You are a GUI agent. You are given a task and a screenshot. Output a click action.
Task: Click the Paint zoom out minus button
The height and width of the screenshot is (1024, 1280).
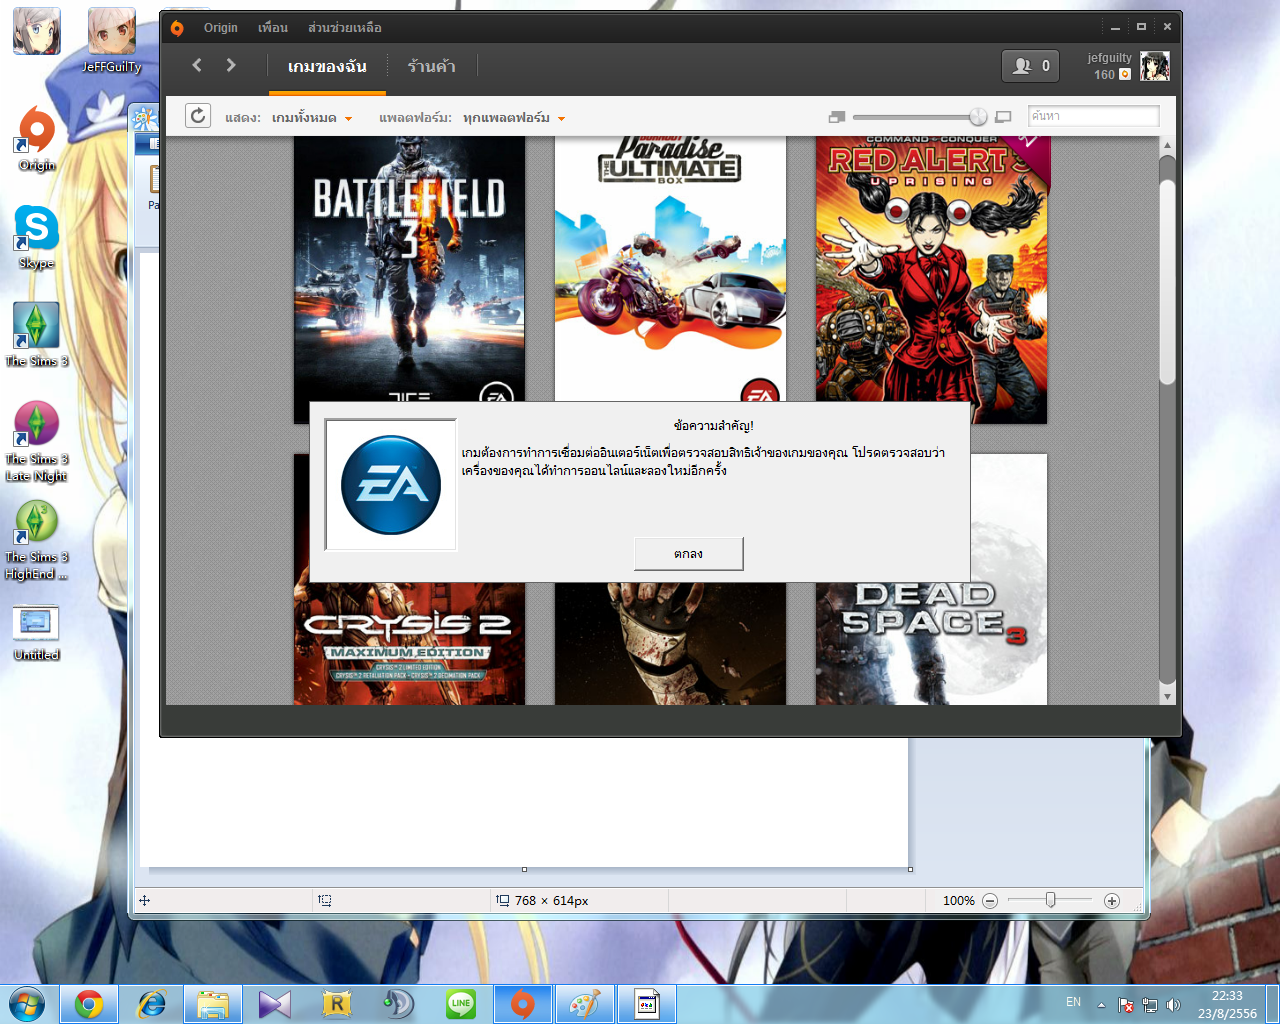pyautogui.click(x=990, y=901)
